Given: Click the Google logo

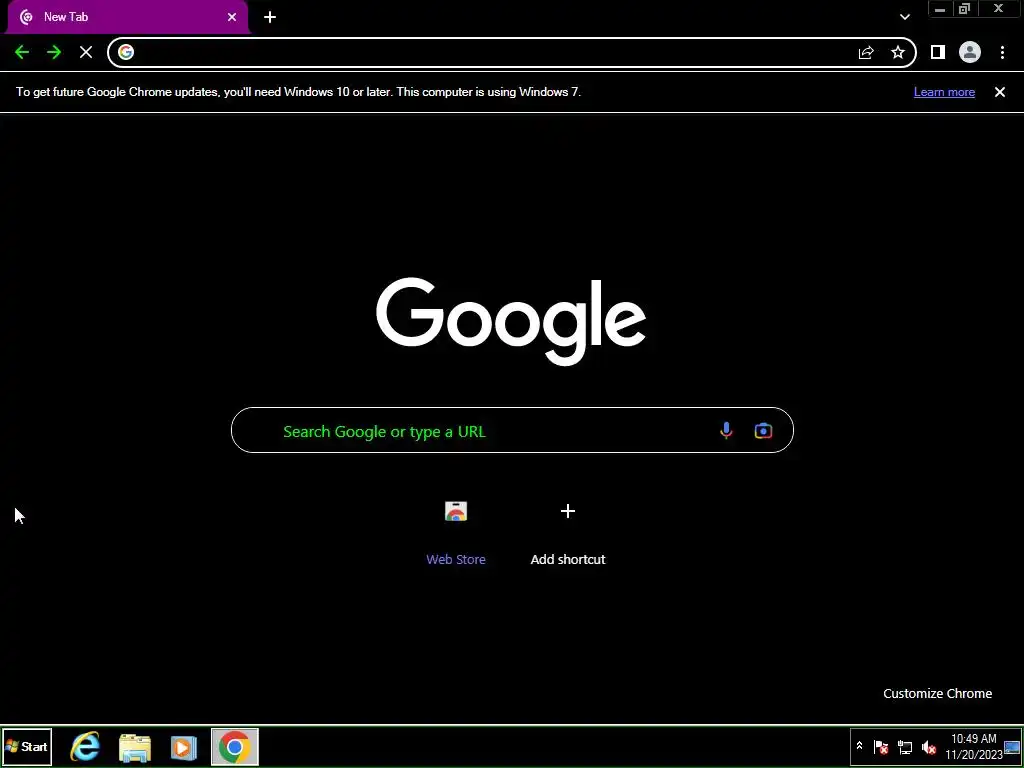Looking at the screenshot, I should point(511,321).
